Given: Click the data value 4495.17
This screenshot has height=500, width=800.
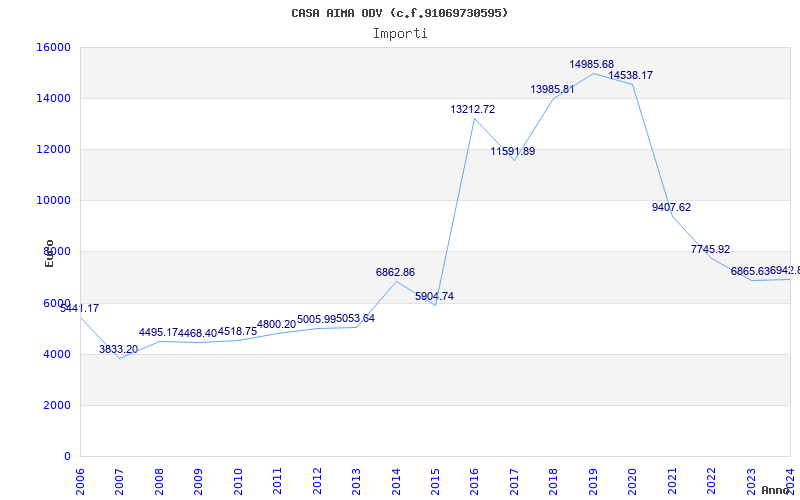Looking at the screenshot, I should tap(158, 333).
